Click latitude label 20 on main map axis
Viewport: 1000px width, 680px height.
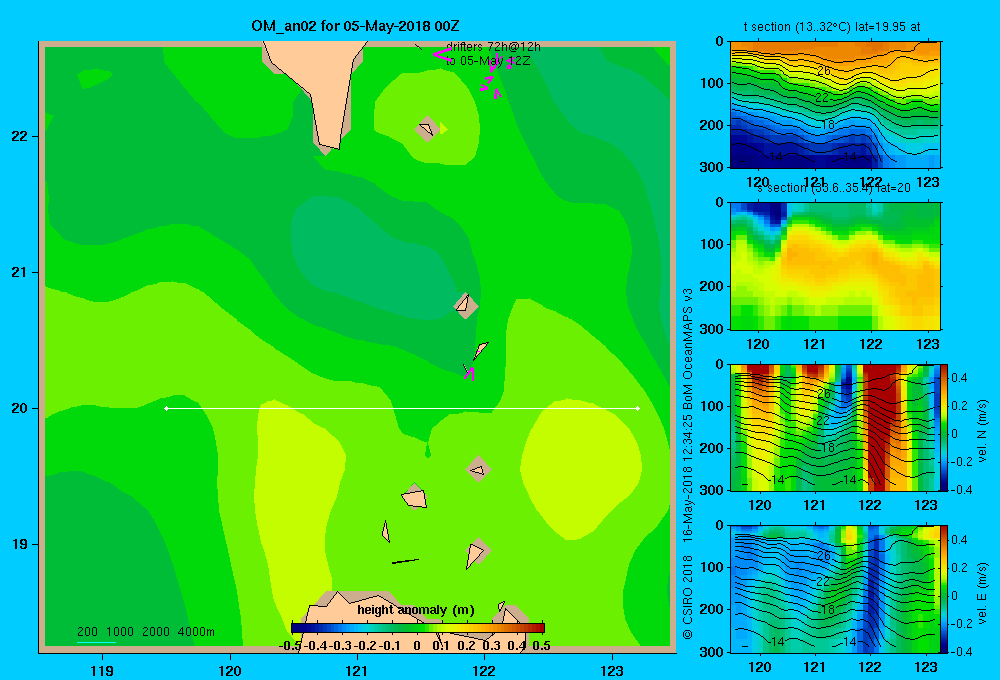tap(20, 408)
